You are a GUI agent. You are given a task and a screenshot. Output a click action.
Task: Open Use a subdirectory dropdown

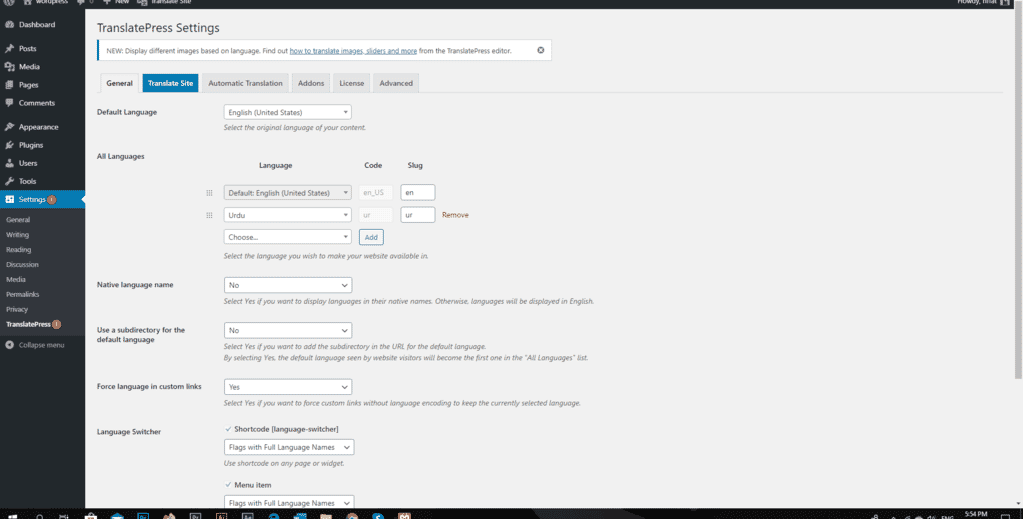pos(288,330)
